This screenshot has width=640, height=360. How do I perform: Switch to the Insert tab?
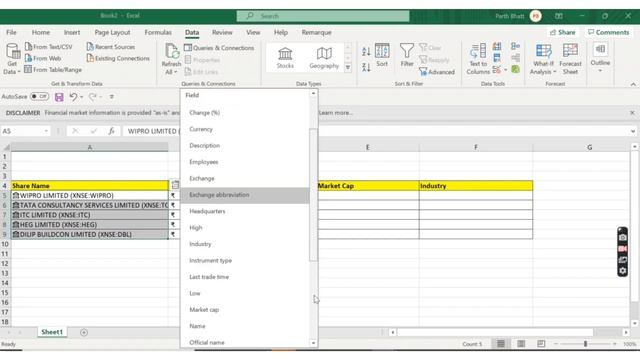coord(72,32)
